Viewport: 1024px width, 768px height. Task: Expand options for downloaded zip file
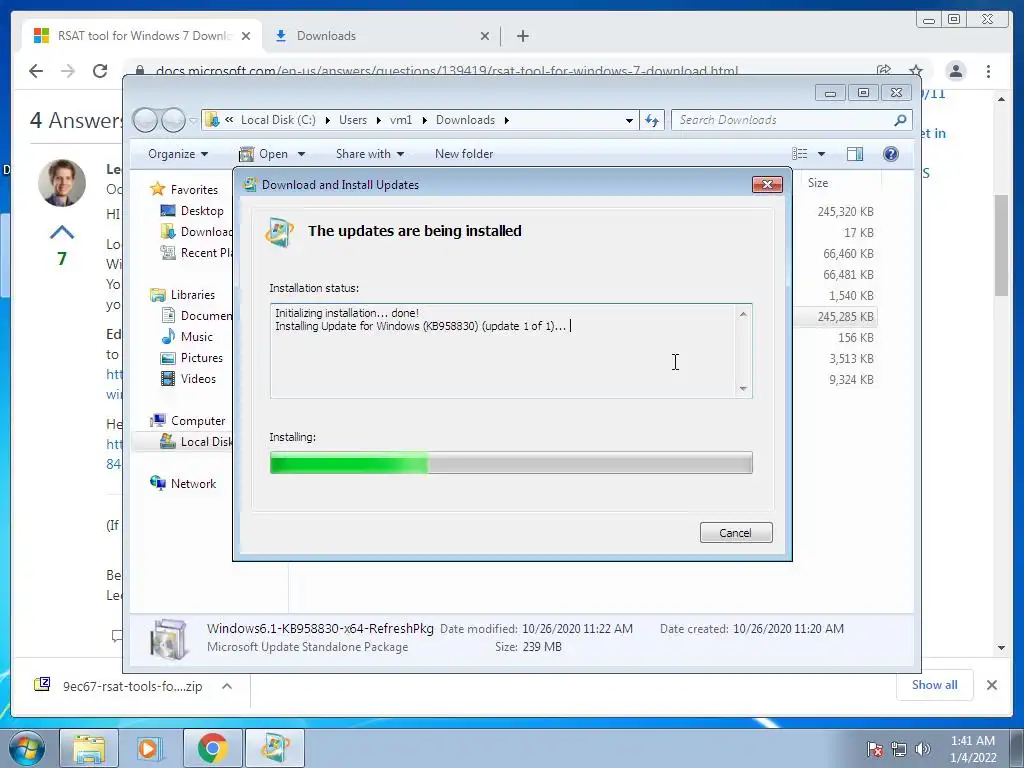tap(227, 686)
